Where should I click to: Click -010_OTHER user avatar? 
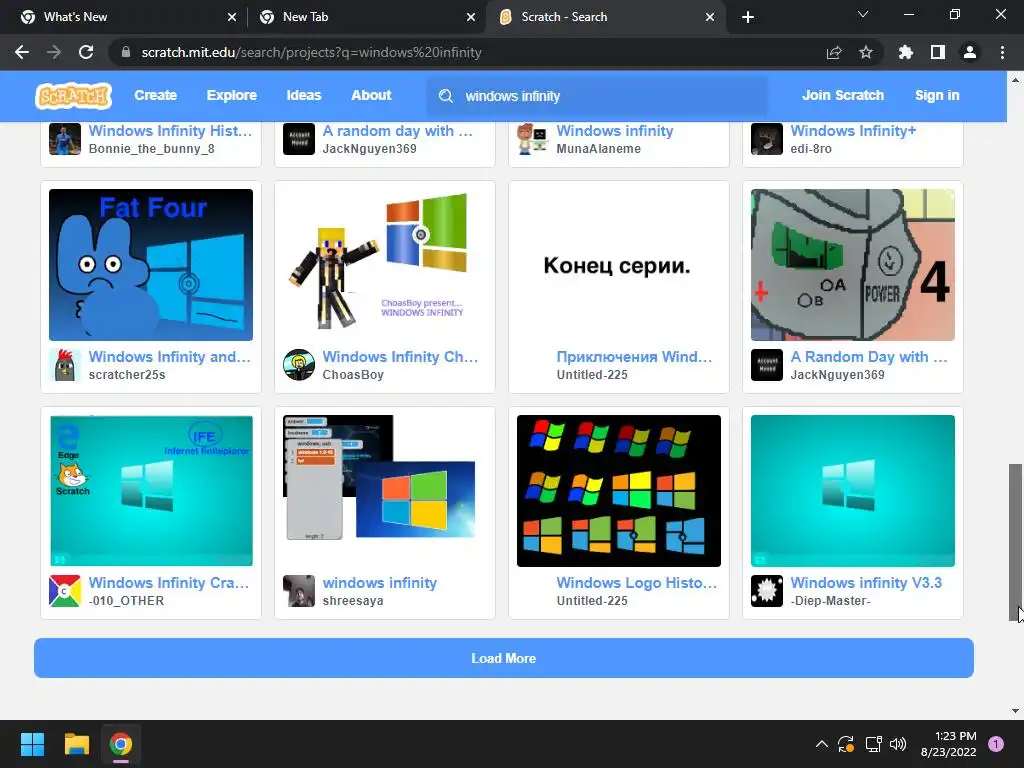click(x=65, y=591)
